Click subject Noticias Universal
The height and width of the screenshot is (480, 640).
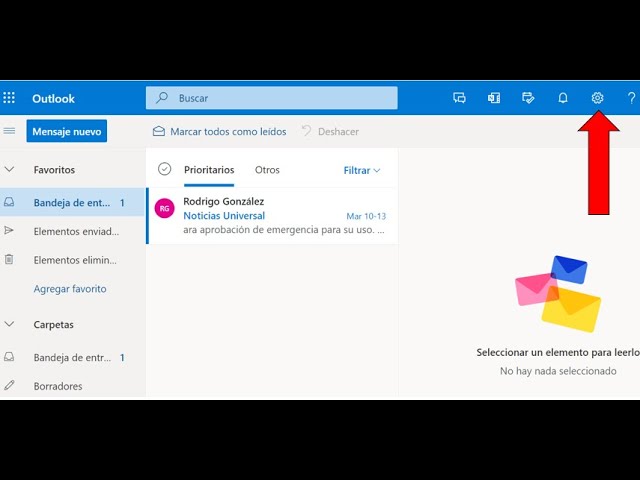point(224,216)
